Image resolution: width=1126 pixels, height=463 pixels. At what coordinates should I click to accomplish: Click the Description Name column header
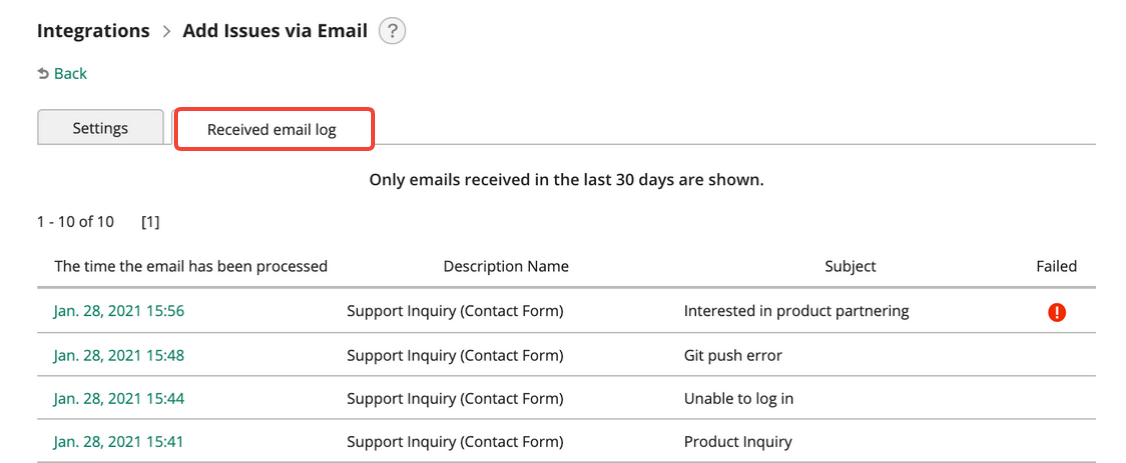pos(506,266)
